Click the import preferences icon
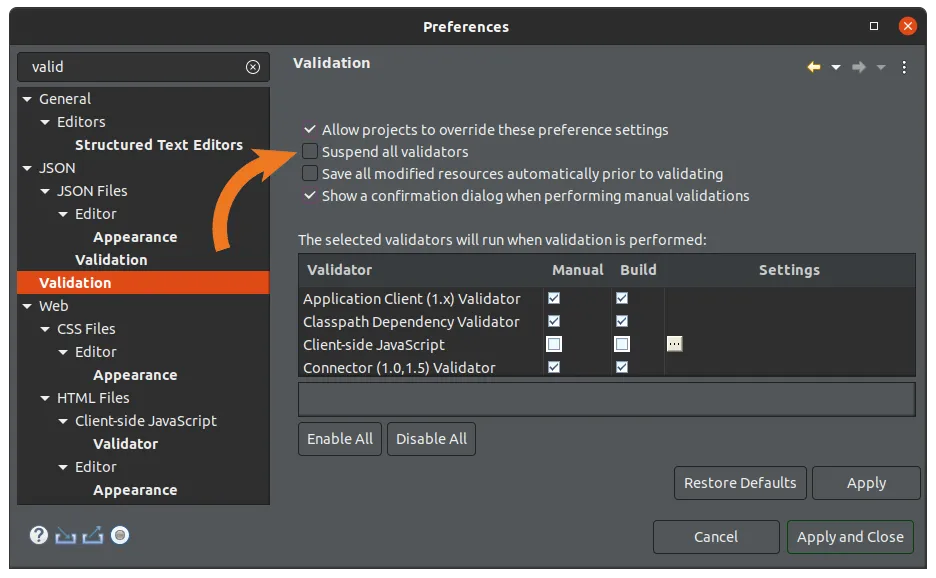936x578 pixels. coord(65,536)
